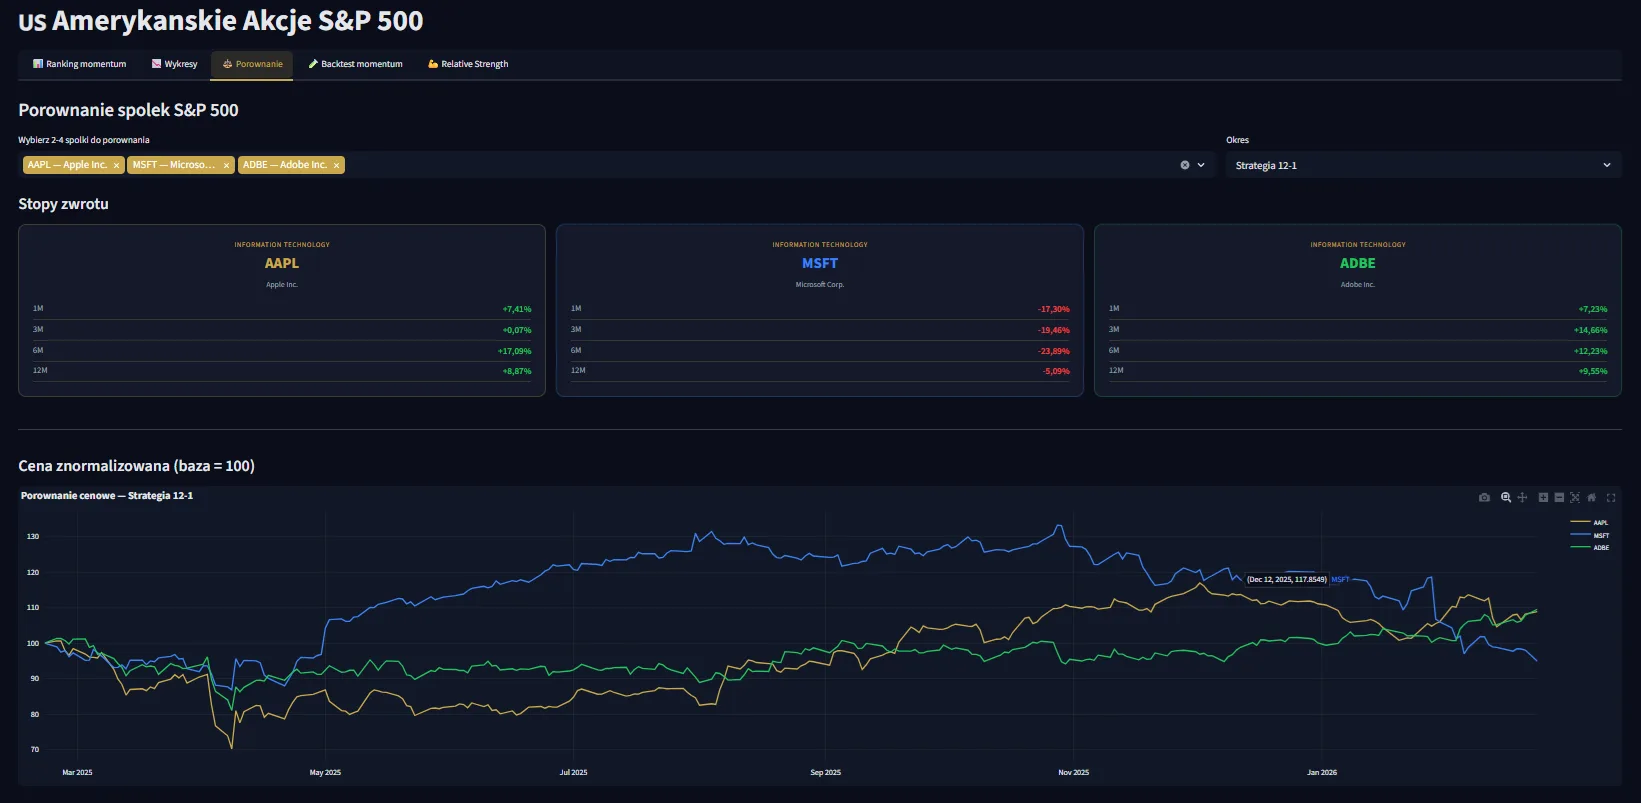Screen dimensions: 1641x803
Task: Click the Zoom in plus icon on chart
Action: click(x=1543, y=497)
